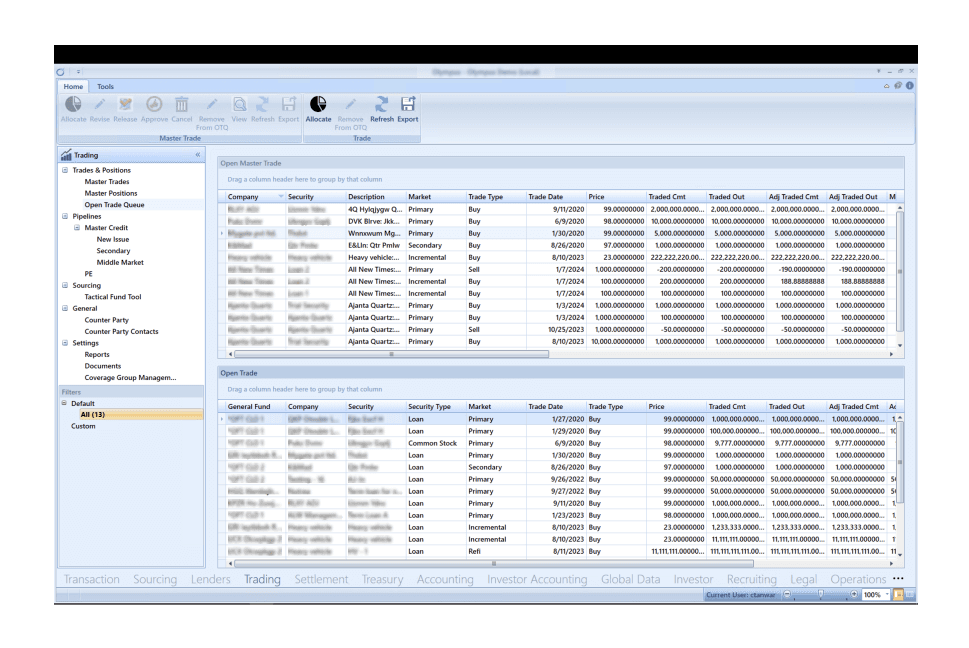The image size is (969, 648).
Task: Click the app refresh icon in title bar
Action: pyautogui.click(x=61, y=72)
